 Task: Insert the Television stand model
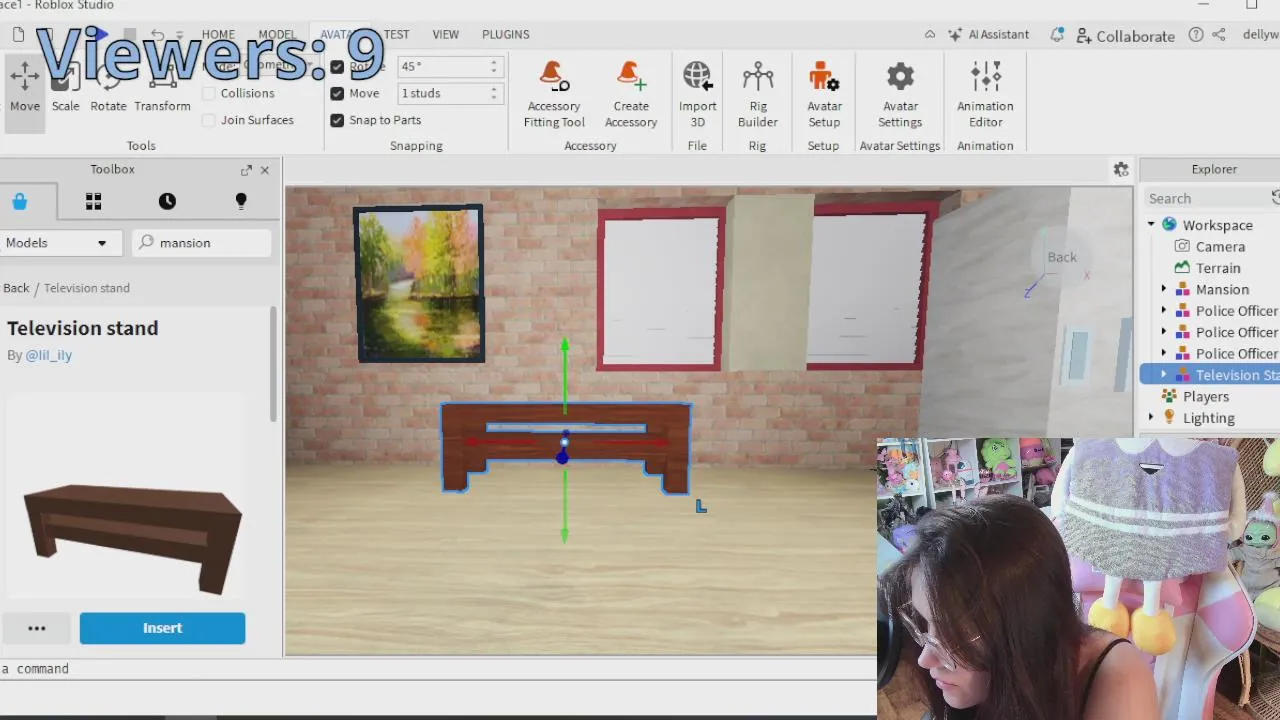coord(162,628)
